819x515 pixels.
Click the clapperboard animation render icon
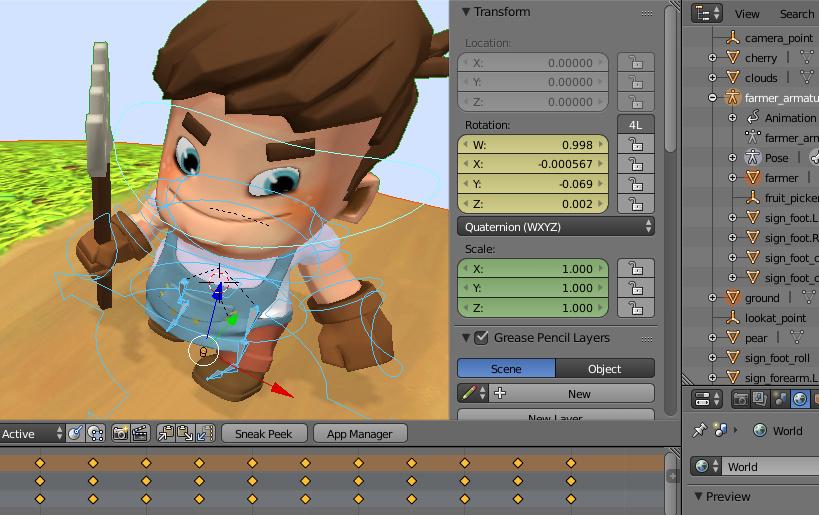140,434
